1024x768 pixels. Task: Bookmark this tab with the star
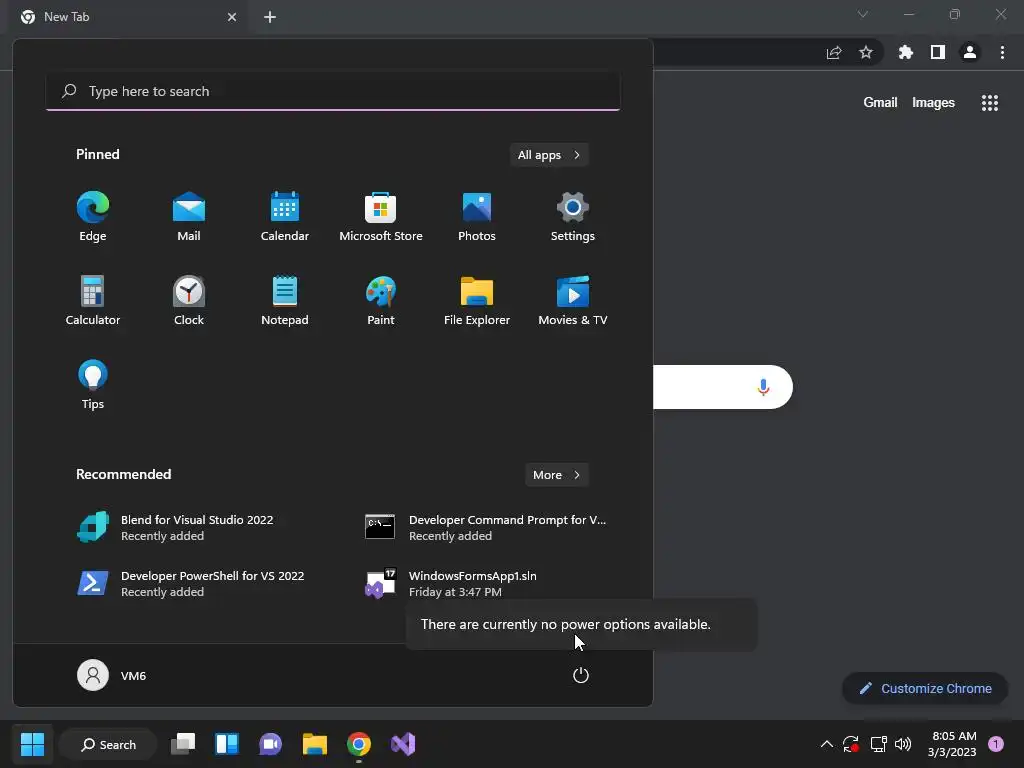(866, 52)
